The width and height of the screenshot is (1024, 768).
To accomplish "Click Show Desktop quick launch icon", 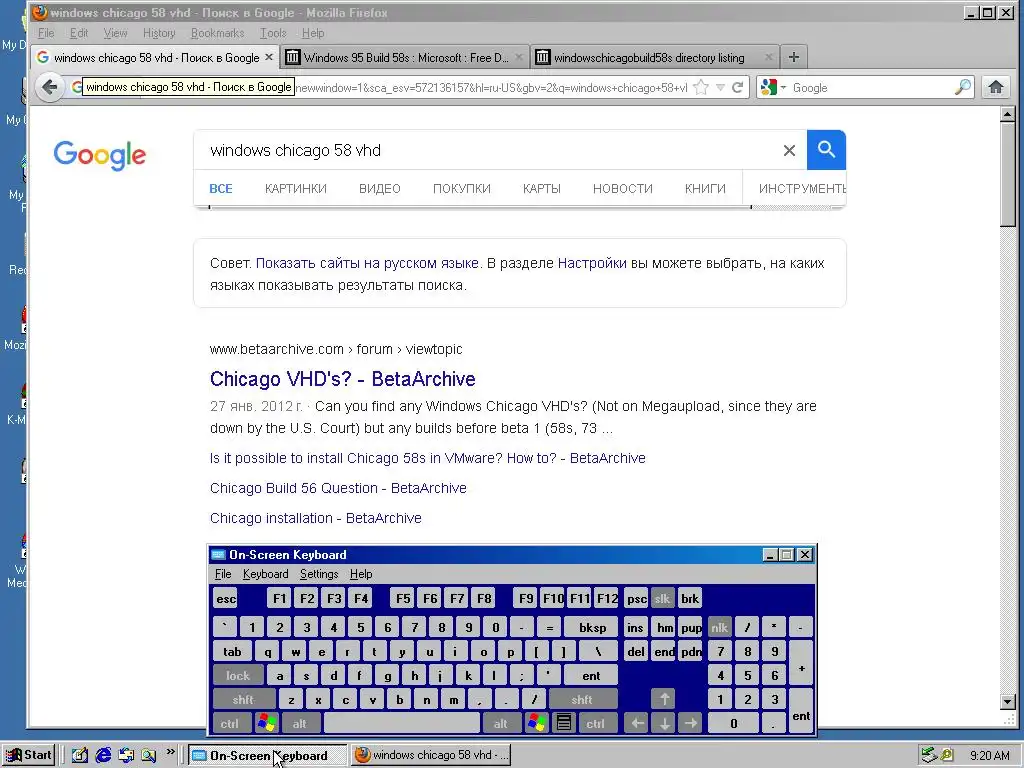I will 80,755.
